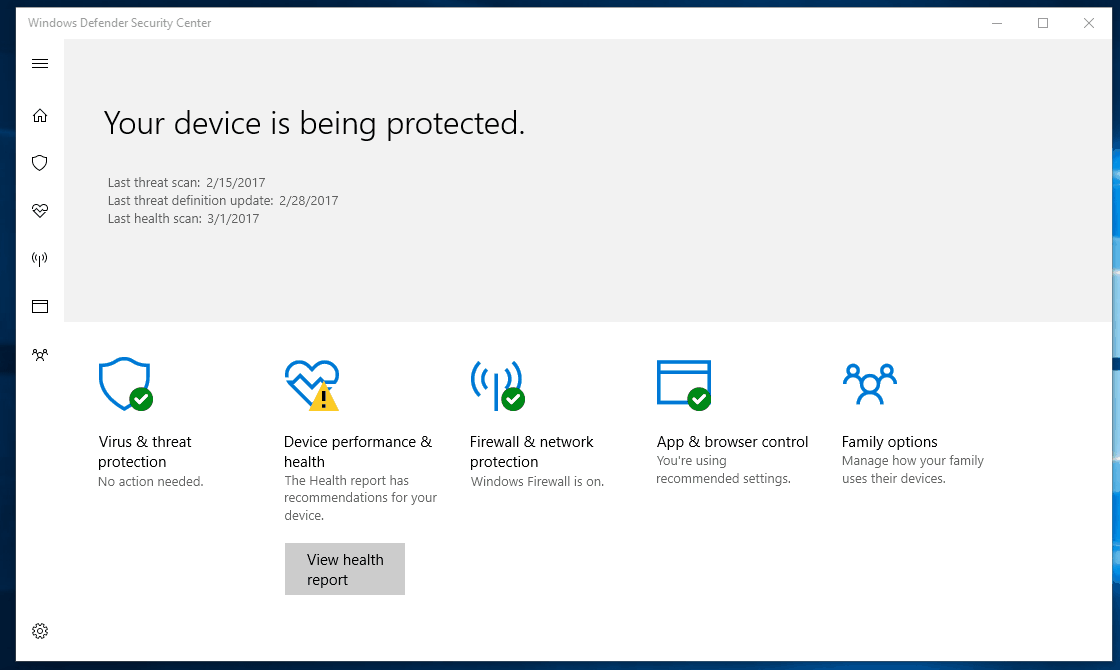Click the Health report recommendations description text
1120x670 pixels.
(x=361, y=498)
